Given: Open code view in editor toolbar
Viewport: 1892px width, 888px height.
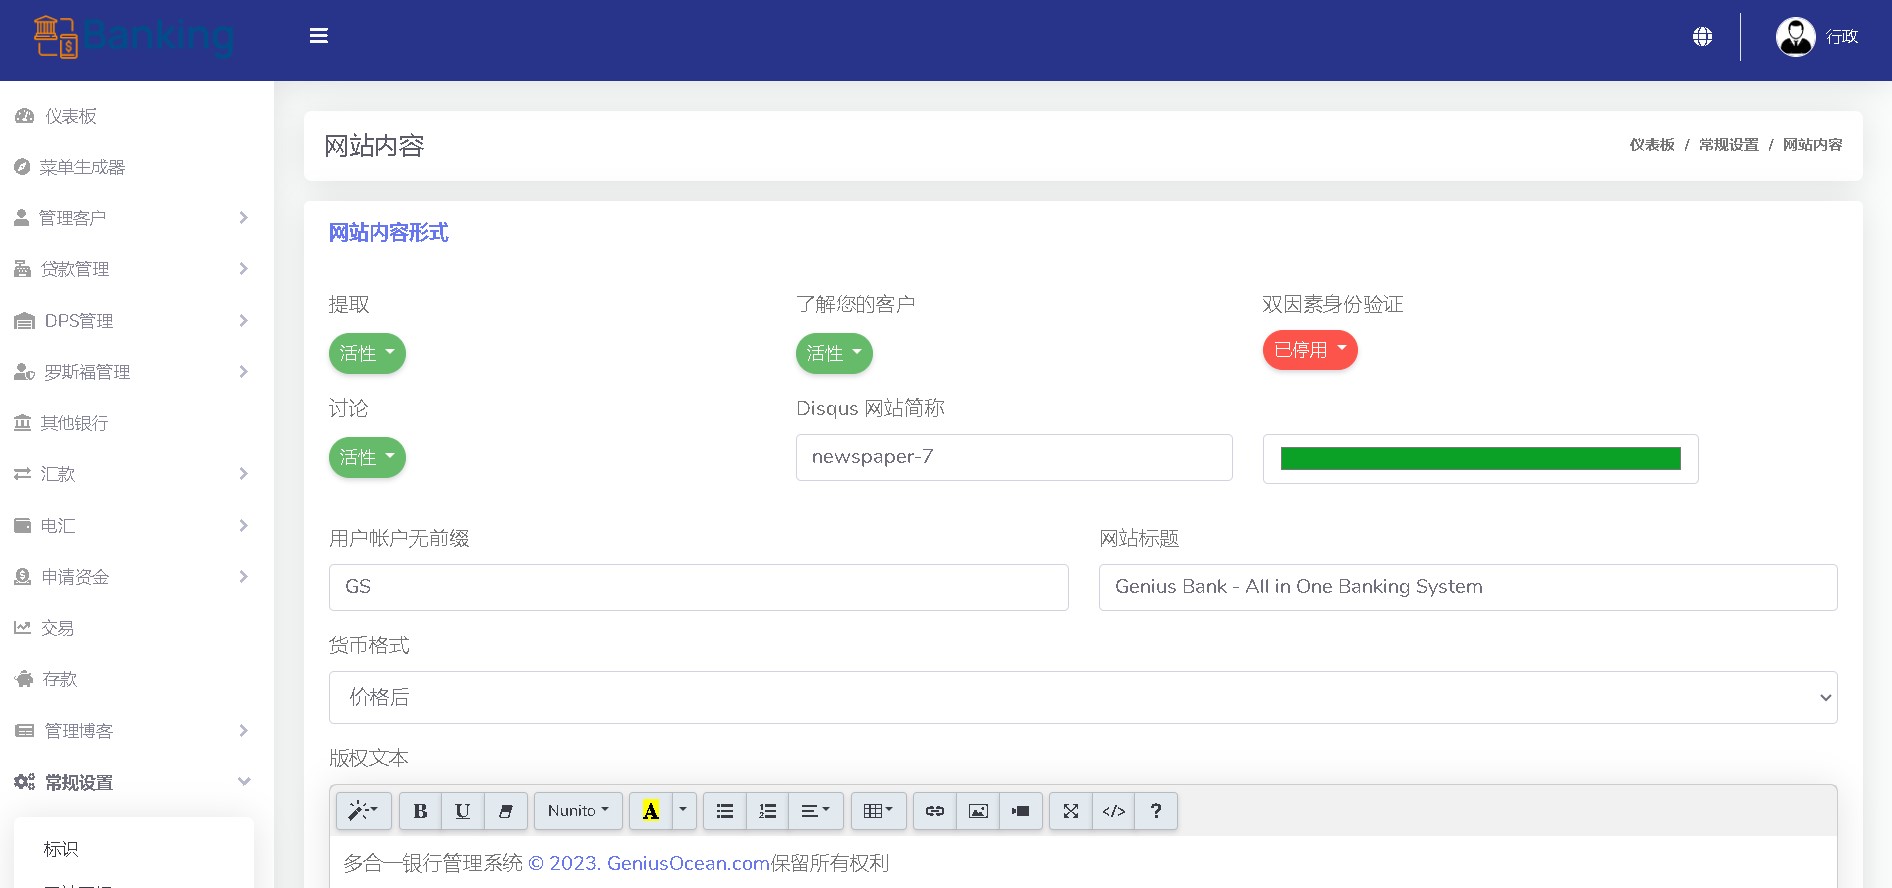Looking at the screenshot, I should (x=1114, y=811).
